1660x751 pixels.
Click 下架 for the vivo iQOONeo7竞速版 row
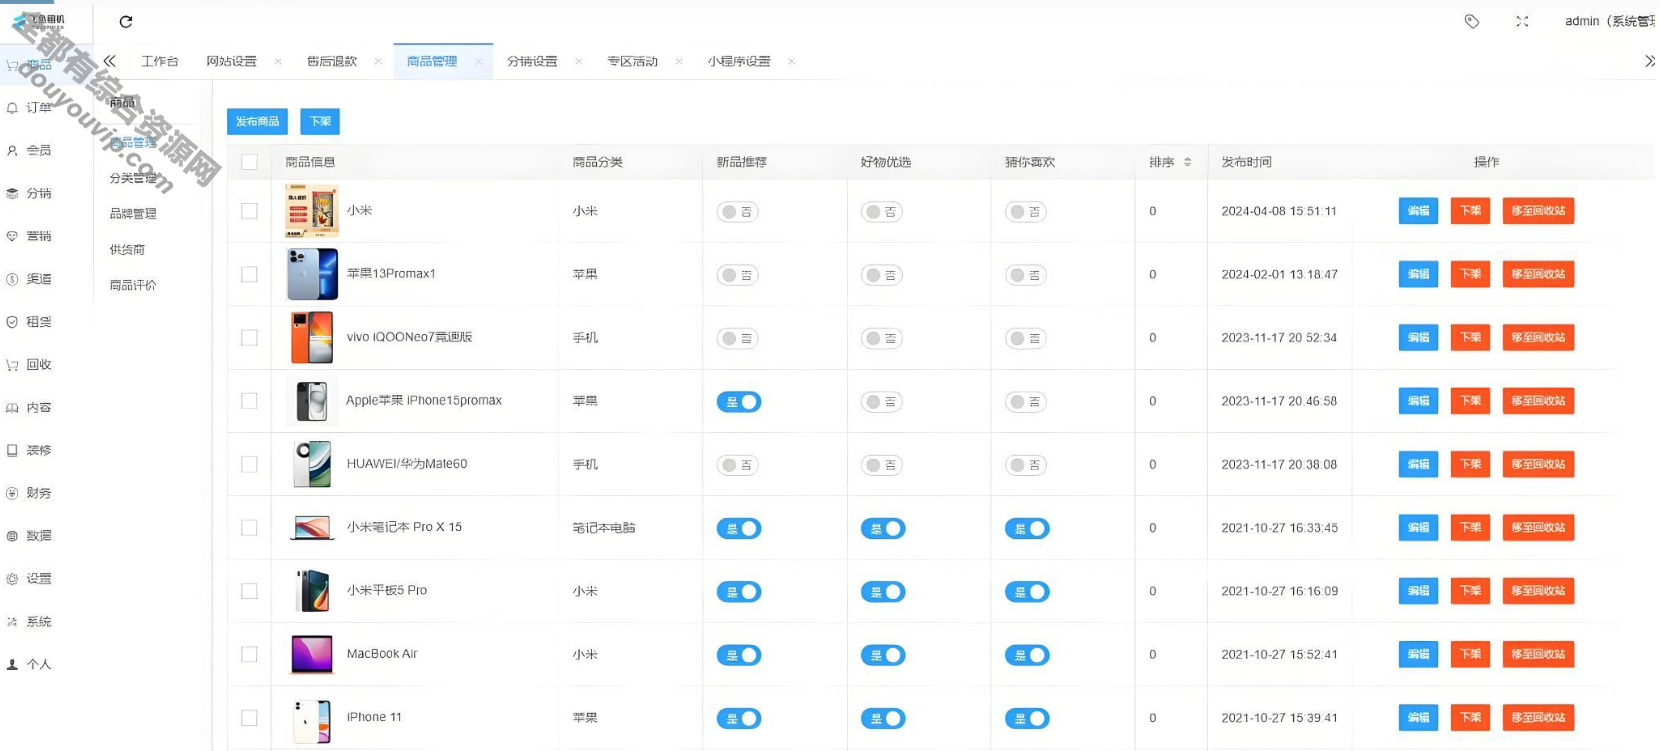pyautogui.click(x=1470, y=338)
